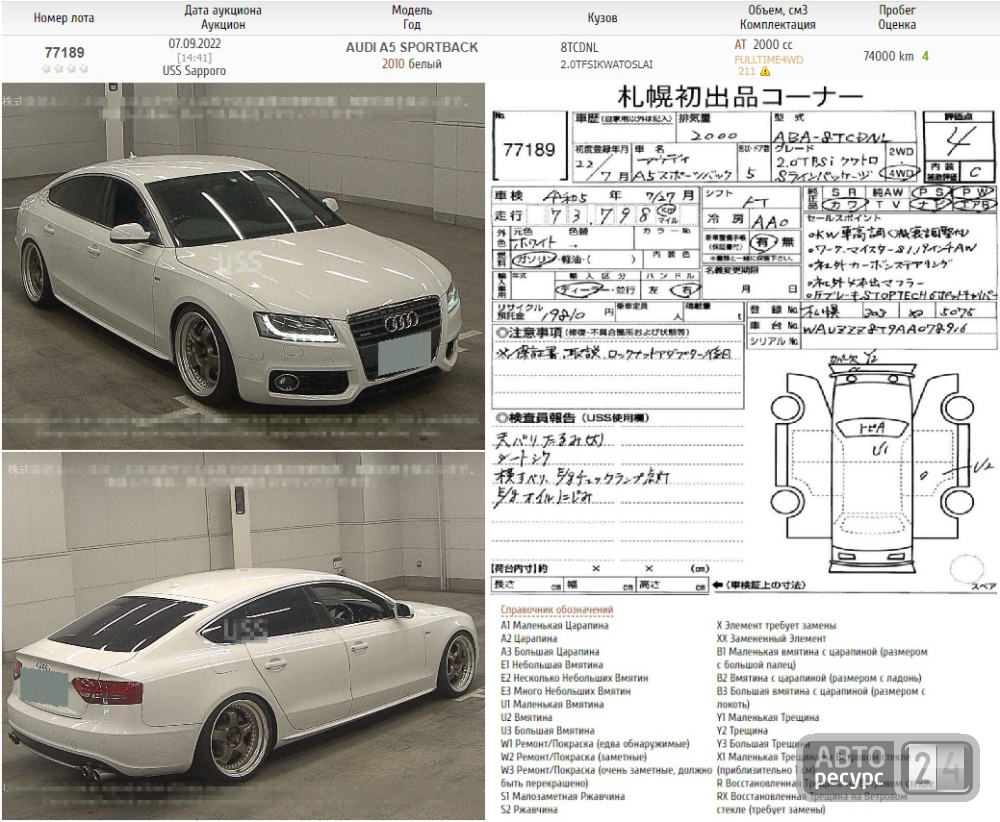
Task: Click the grade text 2.0TFSIKWATOSLAI
Action: (x=606, y=64)
